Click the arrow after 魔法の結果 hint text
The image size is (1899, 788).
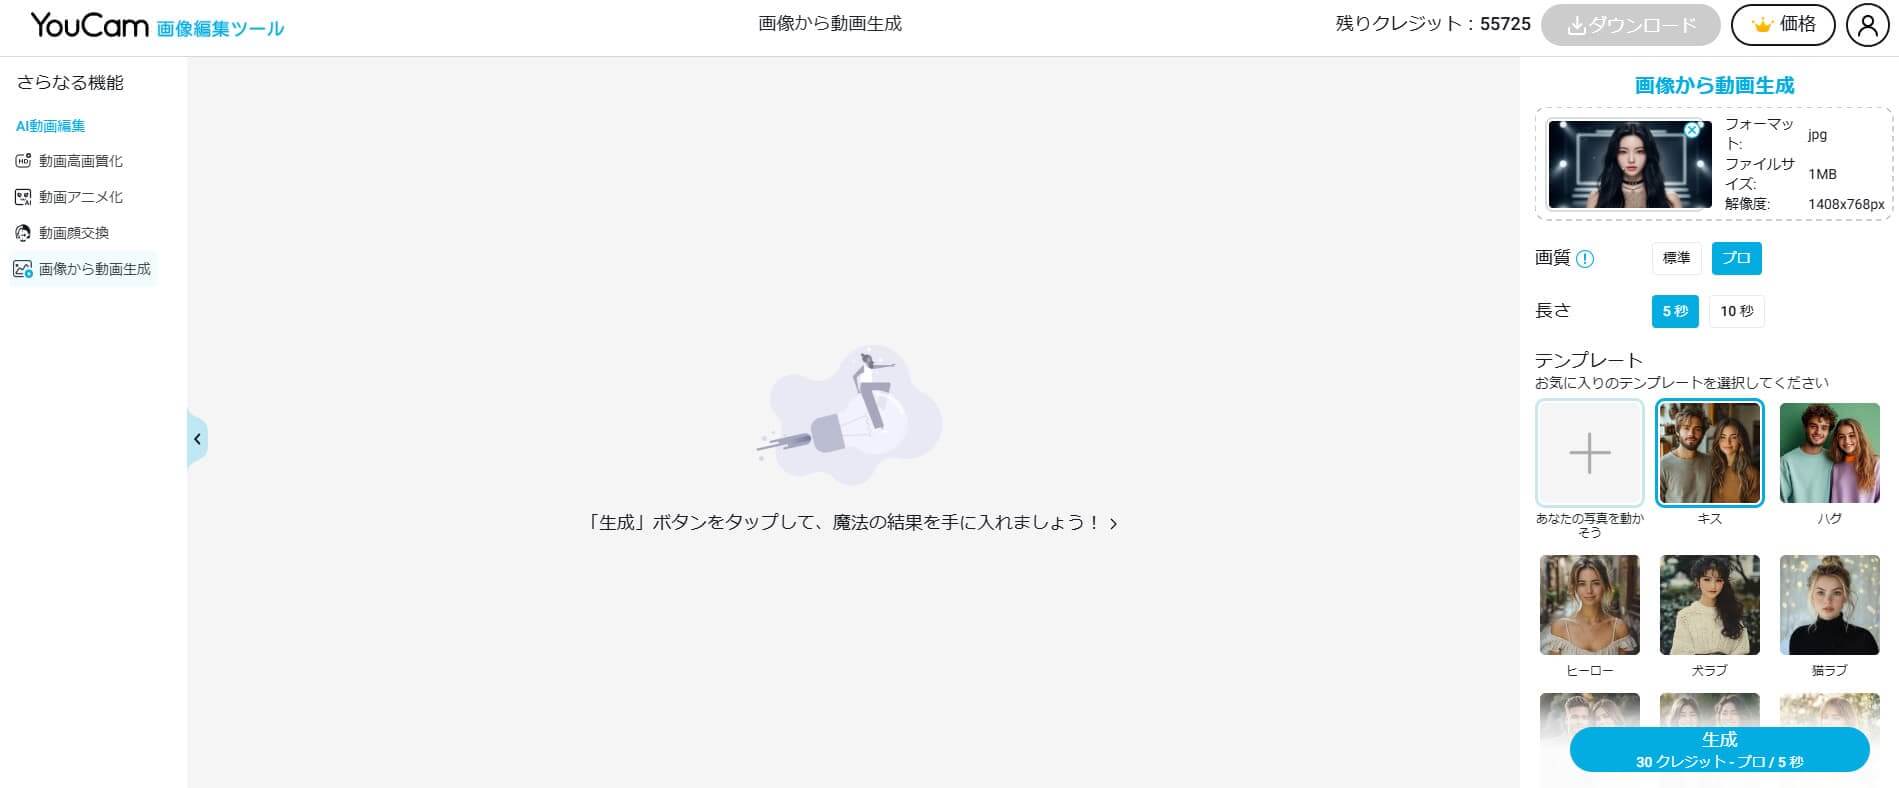[x=1113, y=523]
